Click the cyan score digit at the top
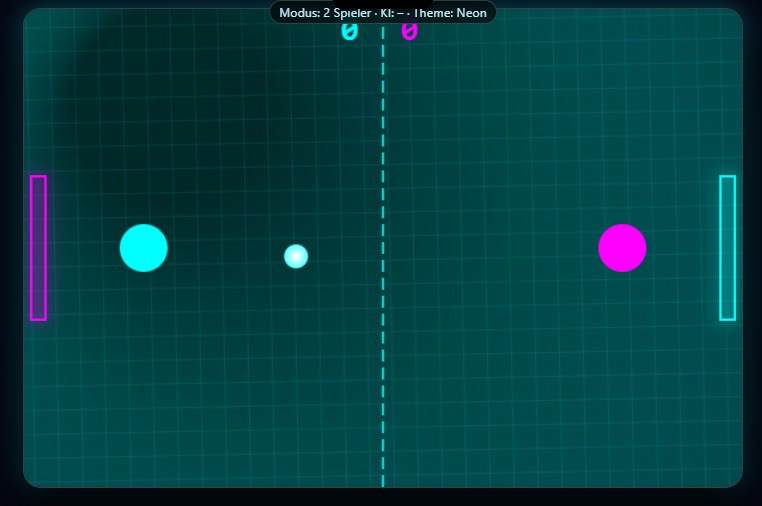Viewport: 762px width, 506px height. [349, 32]
